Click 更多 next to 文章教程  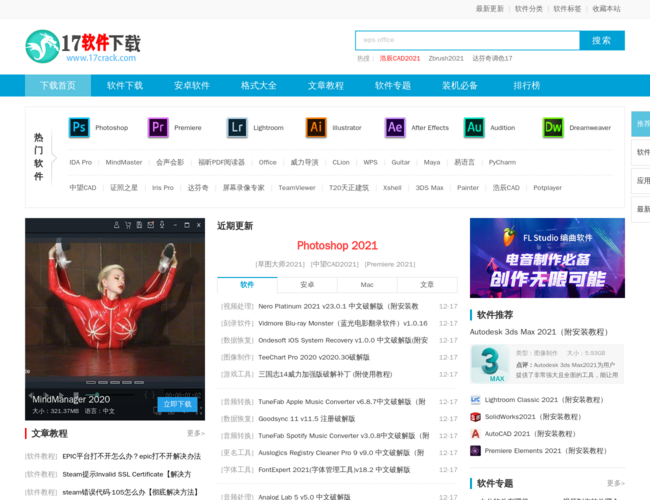coord(196,433)
